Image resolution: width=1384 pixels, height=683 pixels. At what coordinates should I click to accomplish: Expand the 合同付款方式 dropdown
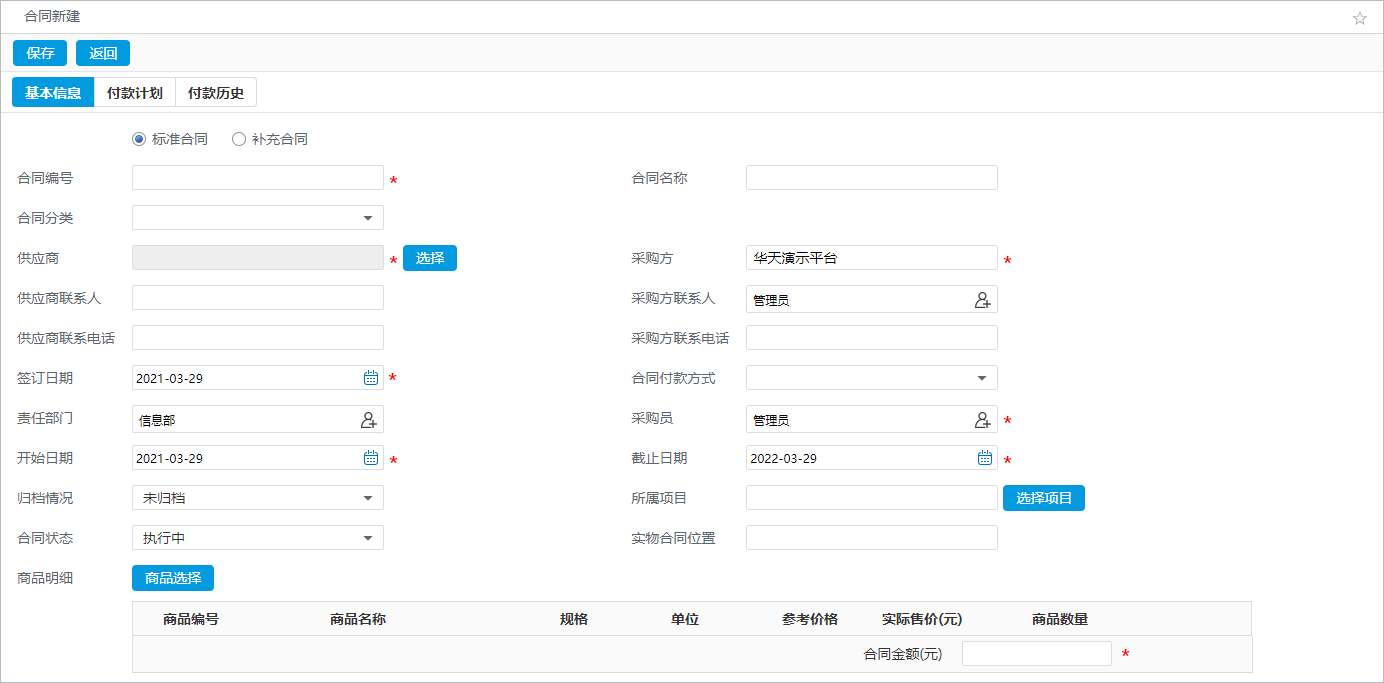pyautogui.click(x=981, y=378)
